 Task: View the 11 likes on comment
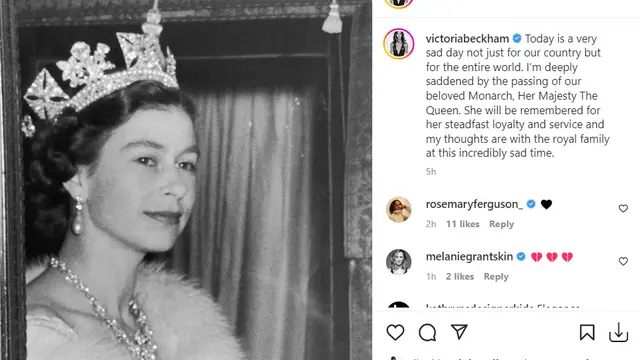tap(462, 224)
